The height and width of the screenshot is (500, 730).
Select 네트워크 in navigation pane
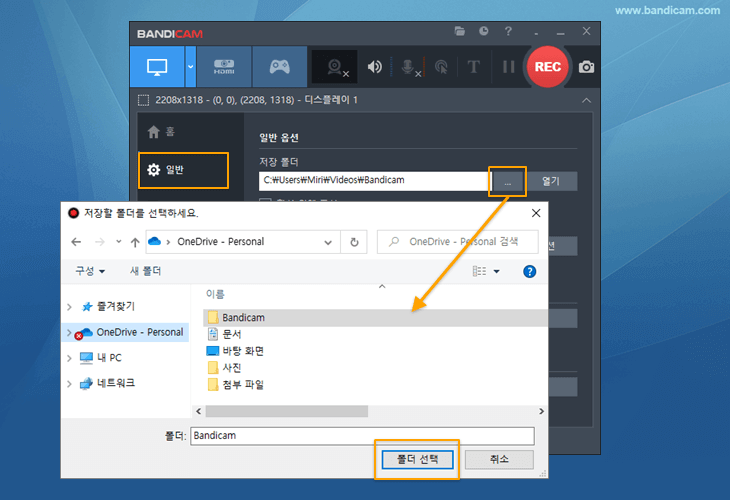click(115, 383)
